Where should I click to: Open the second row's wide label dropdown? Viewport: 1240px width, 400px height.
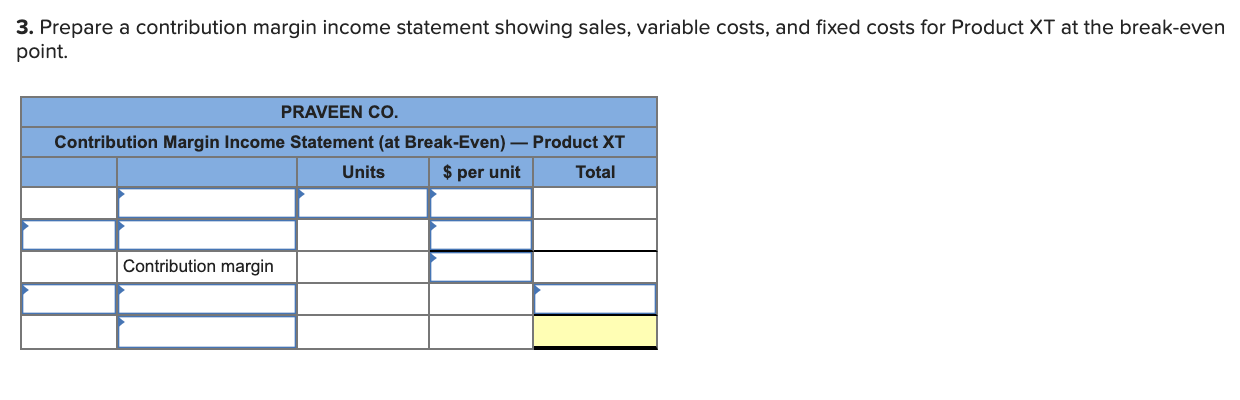point(207,235)
